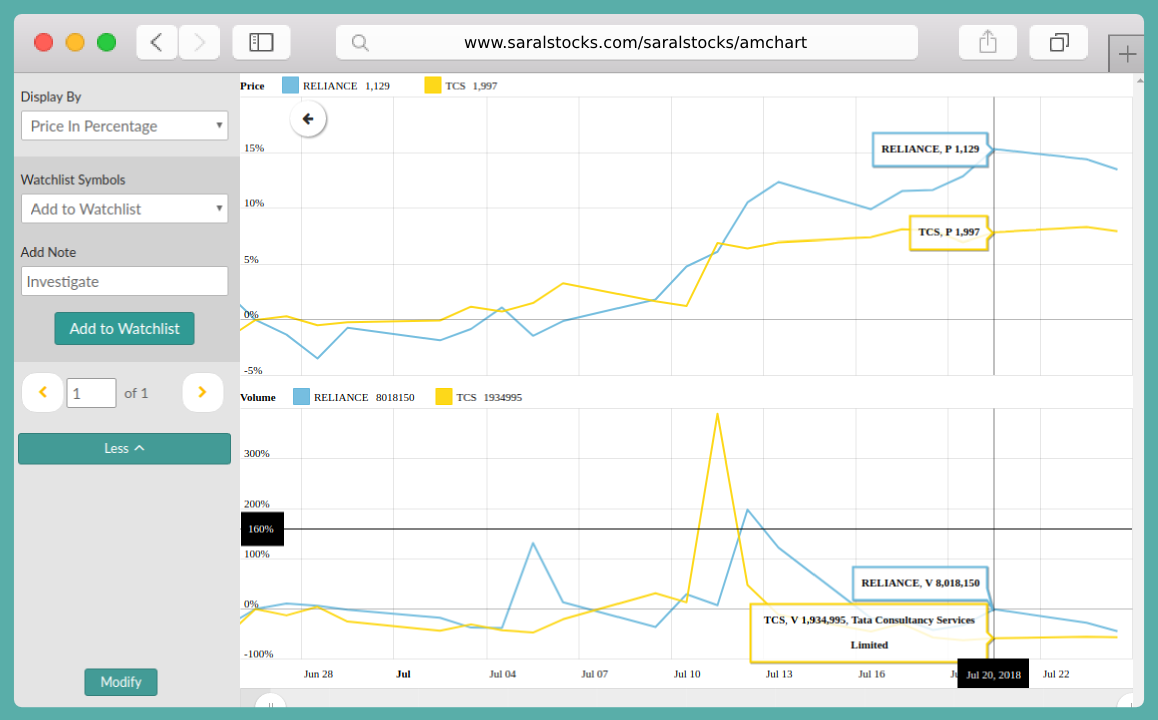Click the search magnifier in address bar
Image resolution: width=1158 pixels, height=720 pixels.
click(360, 43)
